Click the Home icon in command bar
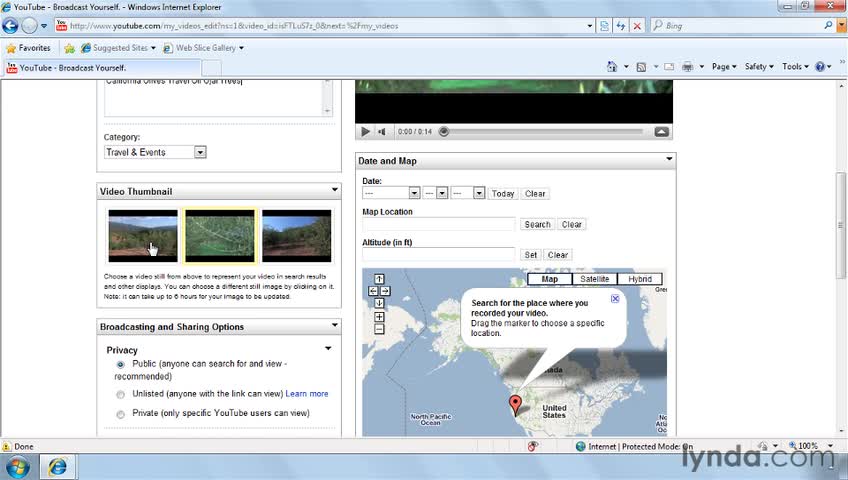The width and height of the screenshot is (848, 480). click(612, 66)
